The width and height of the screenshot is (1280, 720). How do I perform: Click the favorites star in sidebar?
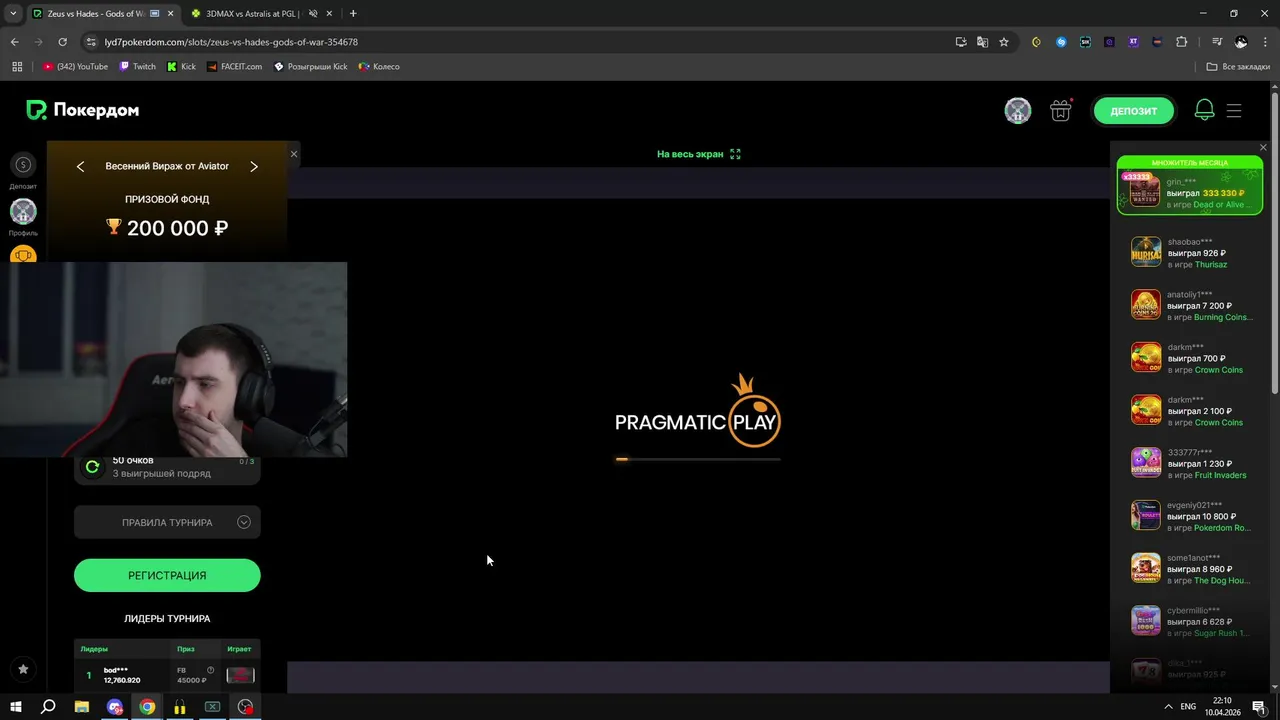click(23, 669)
